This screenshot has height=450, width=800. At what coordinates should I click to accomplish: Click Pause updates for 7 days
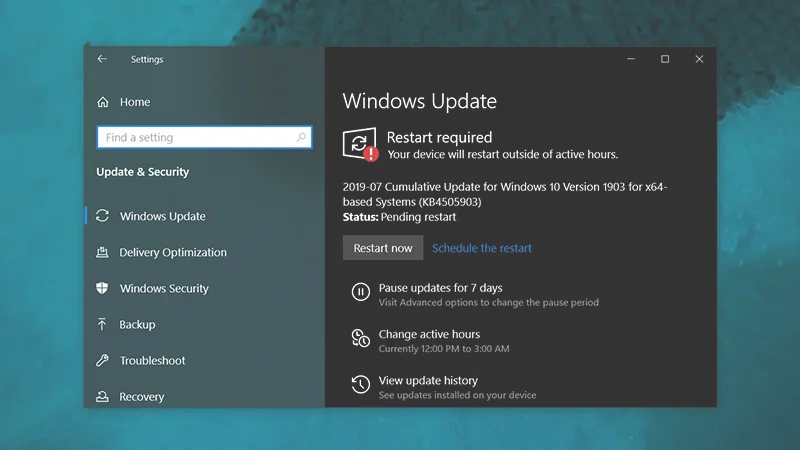pos(440,288)
